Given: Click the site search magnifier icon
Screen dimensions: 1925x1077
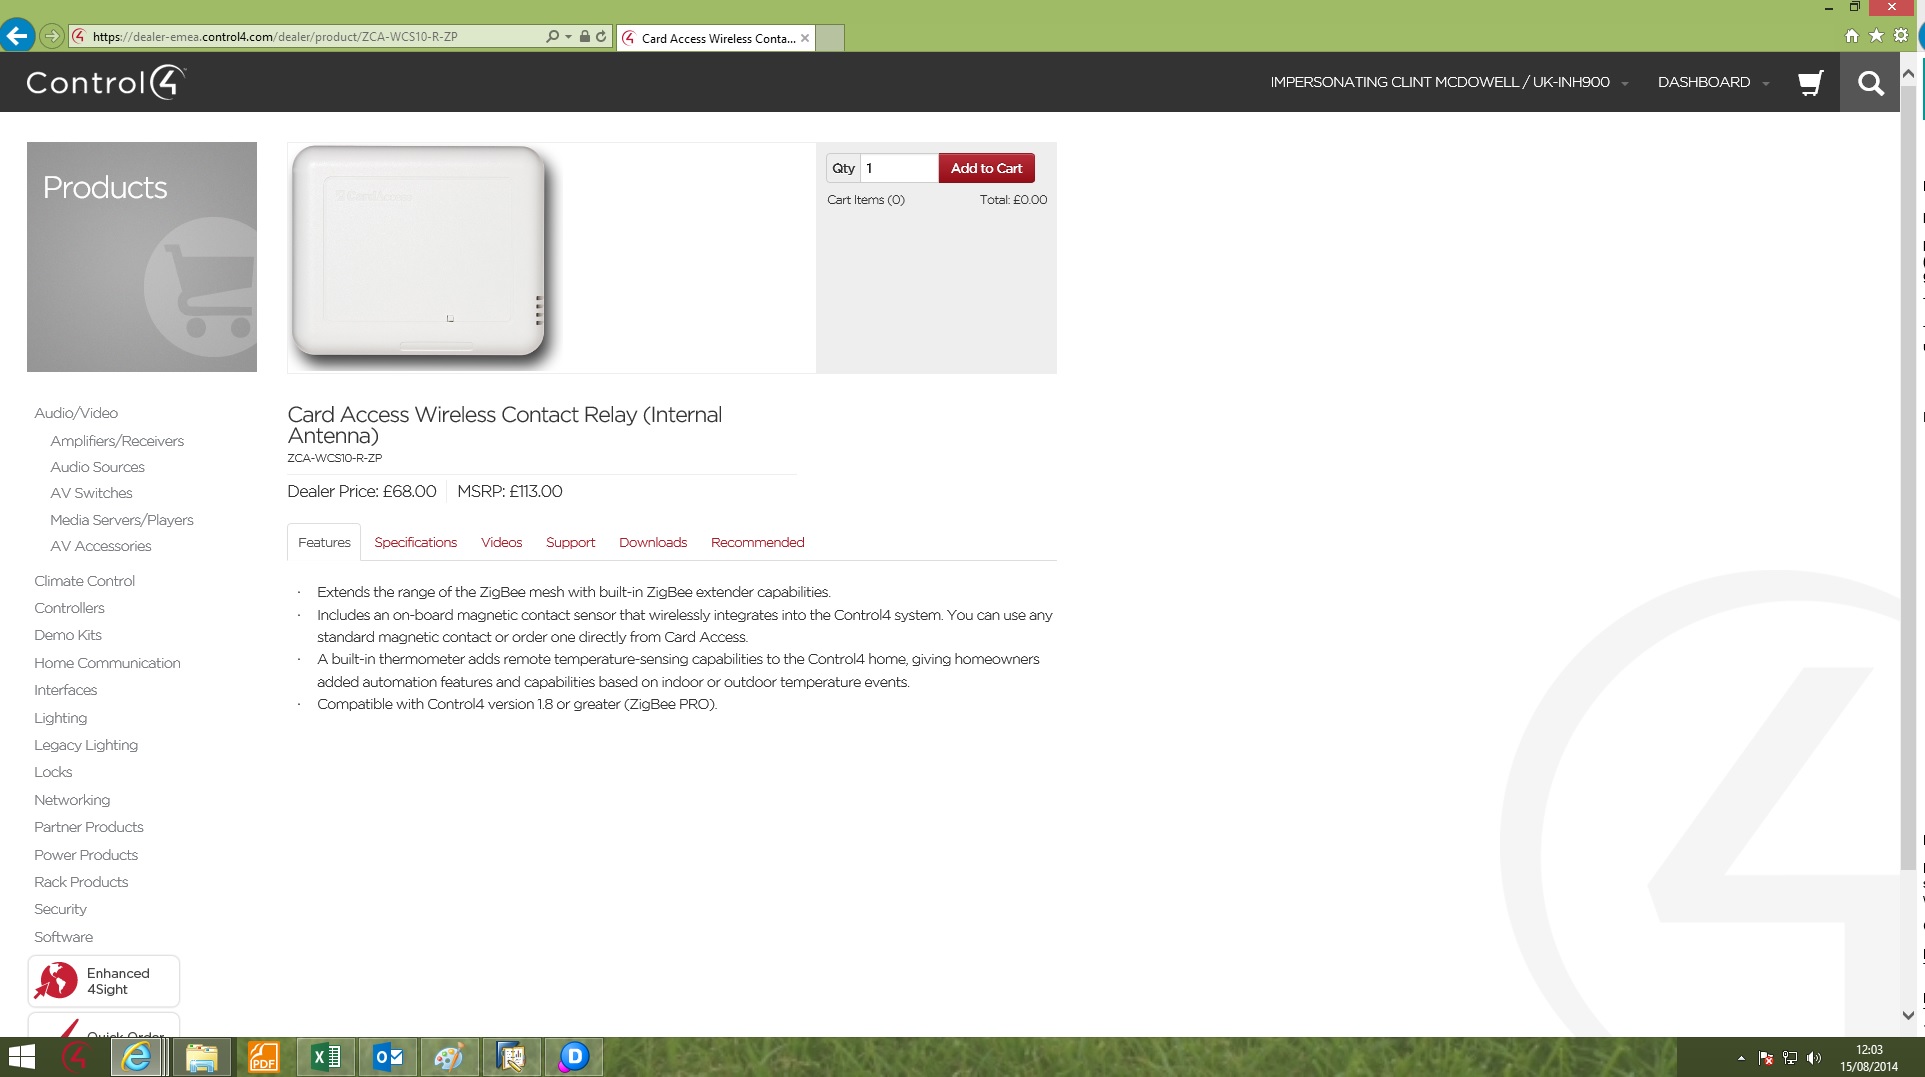Looking at the screenshot, I should (x=1870, y=83).
